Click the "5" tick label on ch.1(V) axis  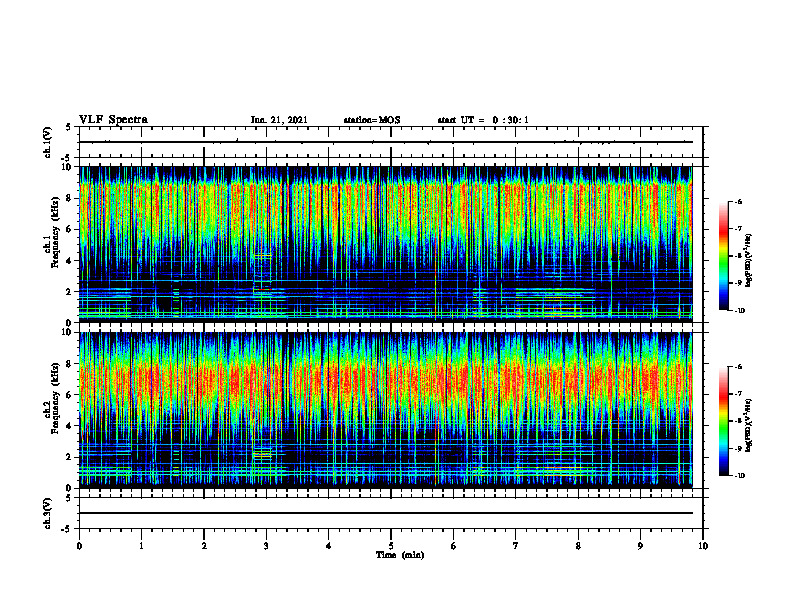[68, 128]
